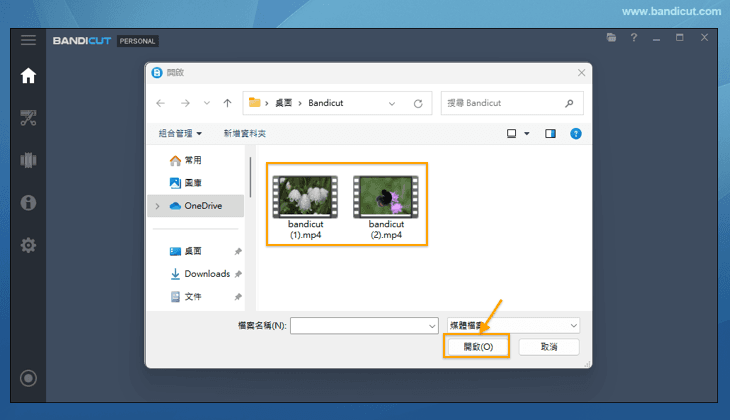Click the Bandicut Home sidebar icon
The width and height of the screenshot is (730, 420).
pos(28,76)
